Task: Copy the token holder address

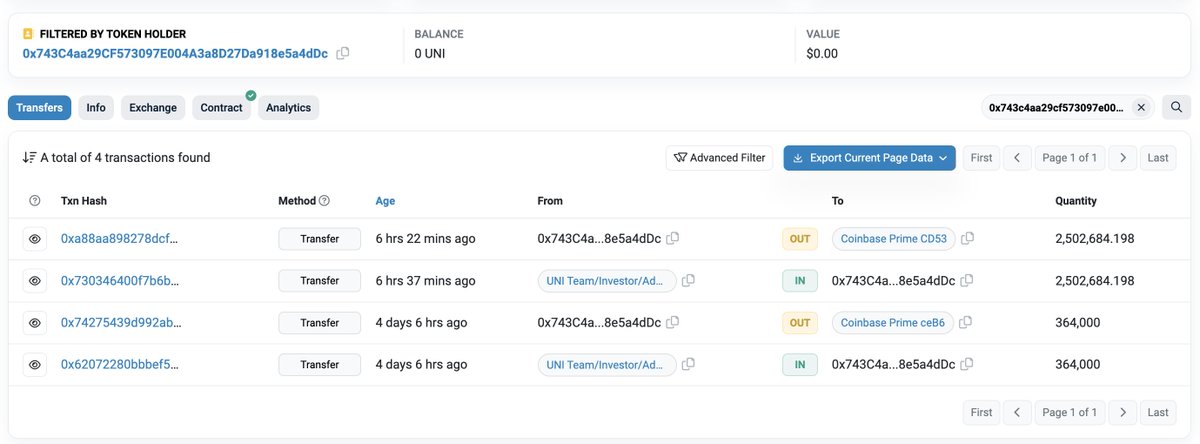Action: [x=343, y=53]
